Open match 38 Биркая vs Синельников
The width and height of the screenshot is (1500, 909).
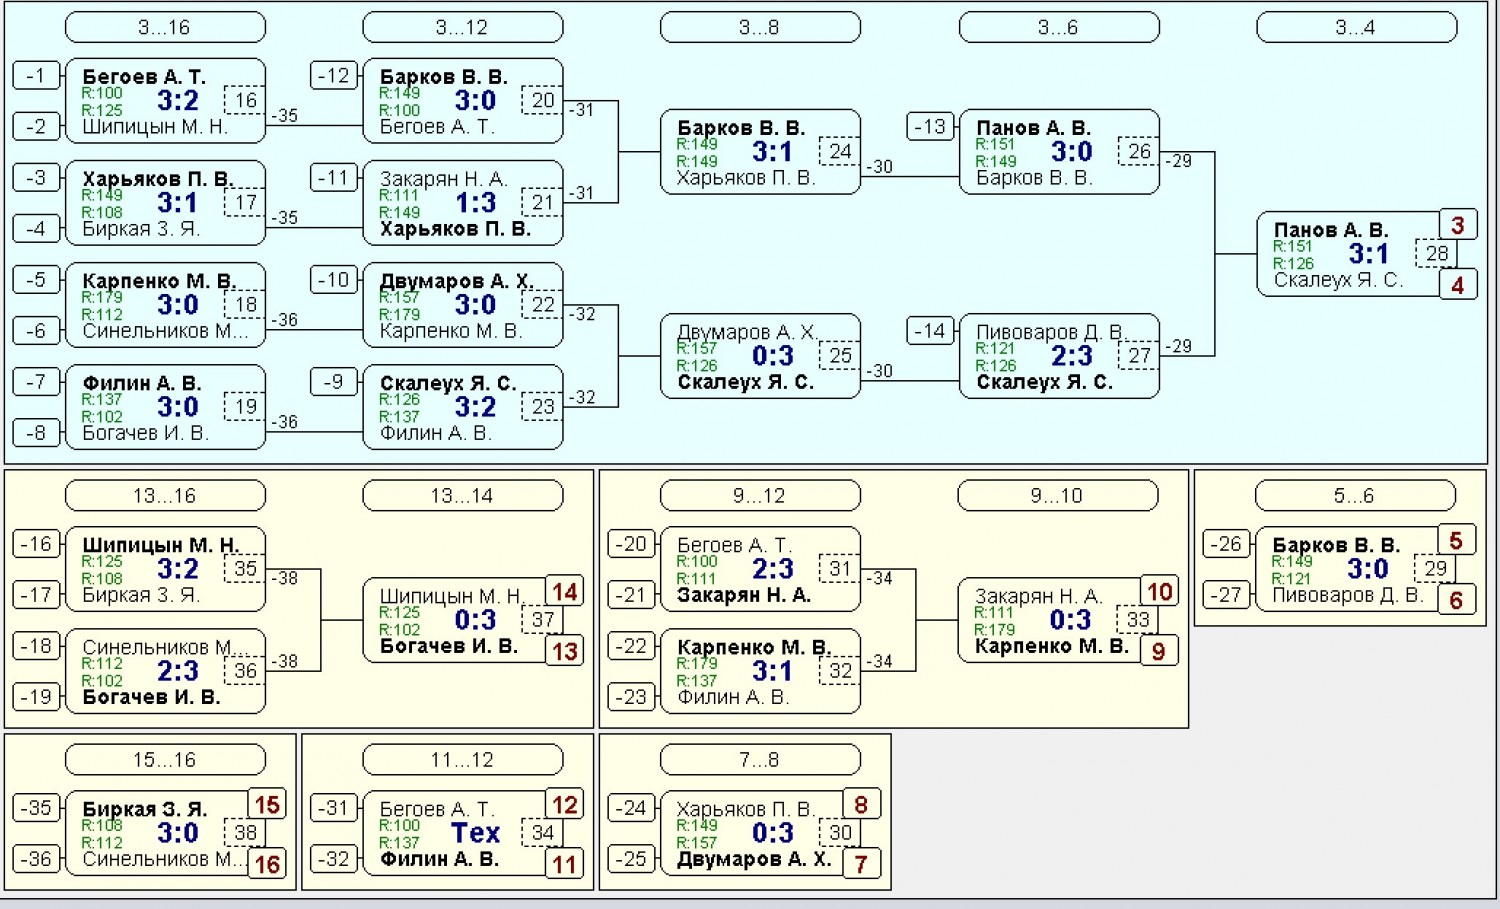click(x=165, y=833)
